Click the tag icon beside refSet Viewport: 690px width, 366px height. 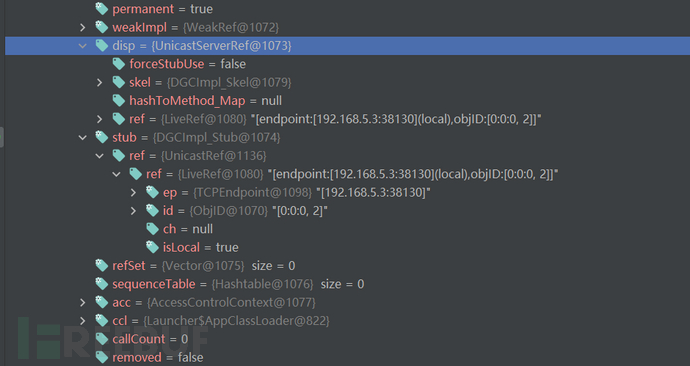point(102,265)
